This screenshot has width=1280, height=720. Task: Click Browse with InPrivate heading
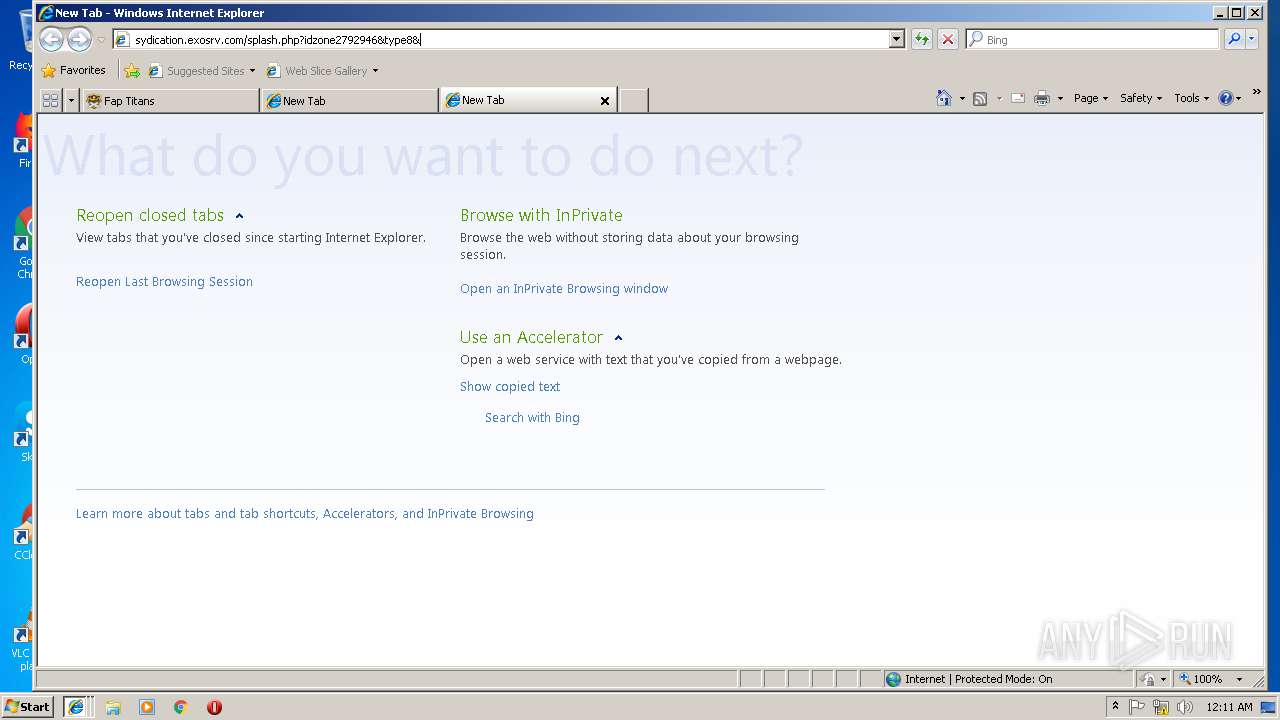541,215
